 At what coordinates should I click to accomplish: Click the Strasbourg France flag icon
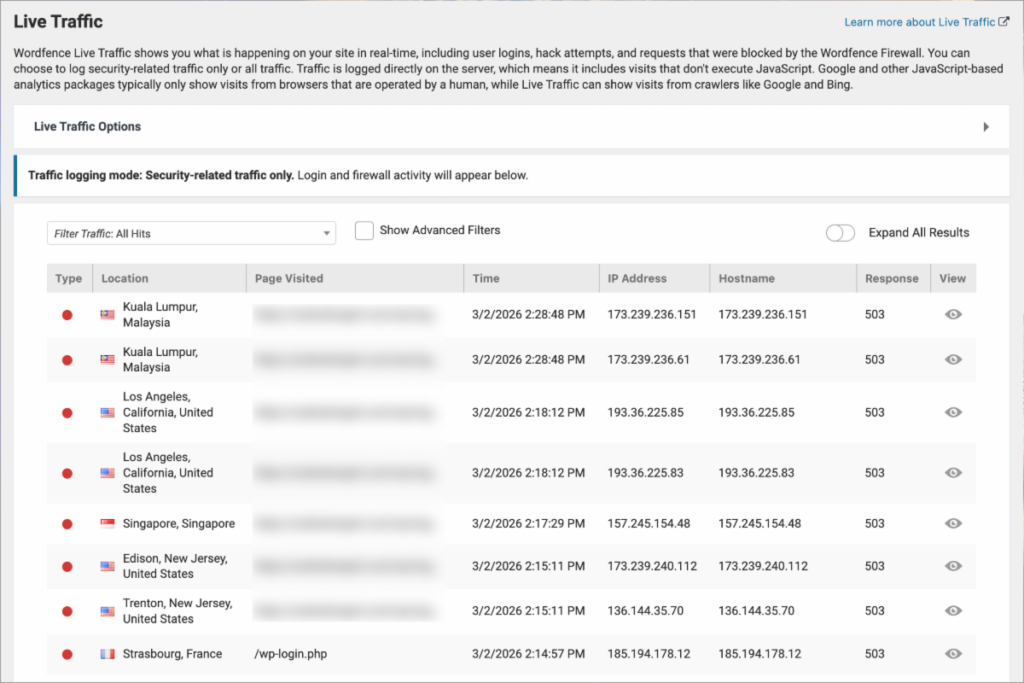click(108, 654)
